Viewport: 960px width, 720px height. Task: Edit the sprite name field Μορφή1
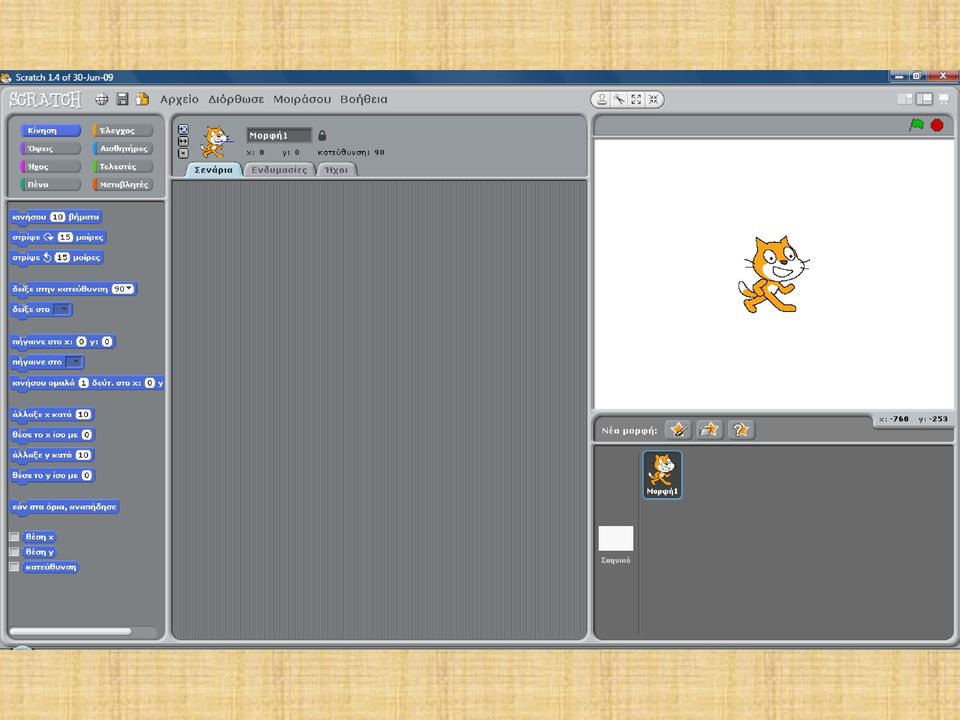coord(279,135)
